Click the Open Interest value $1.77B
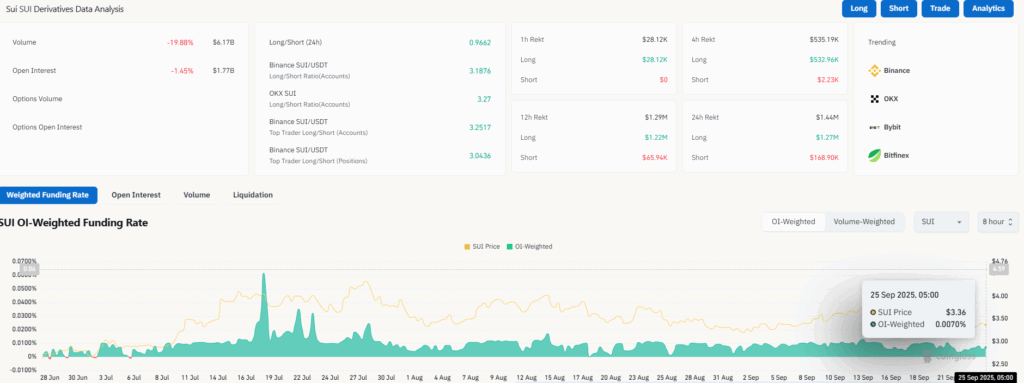Viewport: 1024px width, 383px height. click(x=223, y=71)
